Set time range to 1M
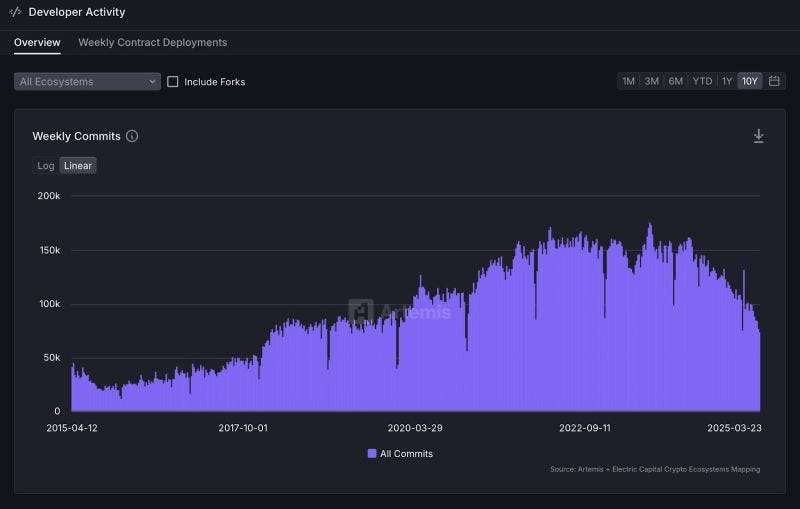Screen dimensions: 800x509 628,81
